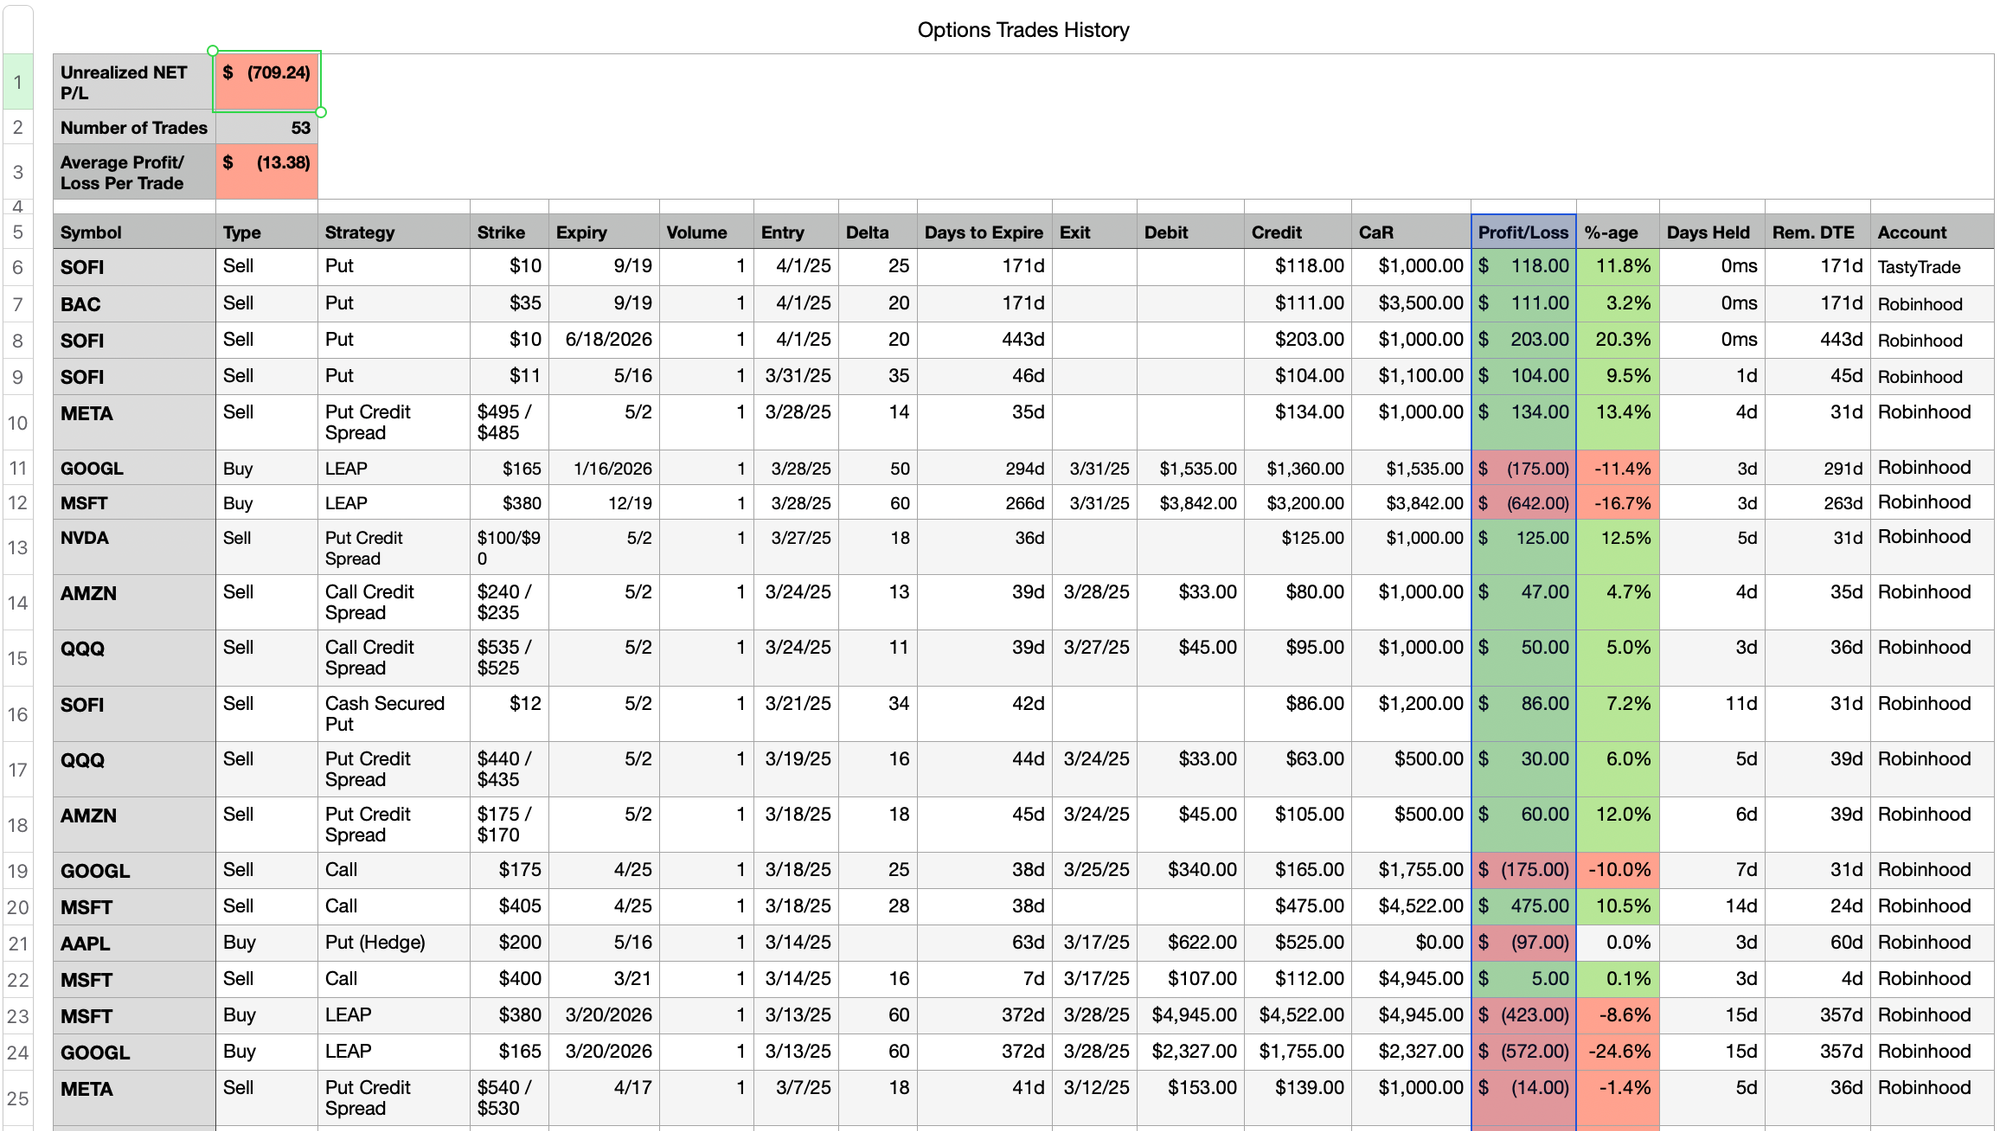Screen dimensions: 2000x1131
Task: Select the '$495 / $485' strike cell
Action: click(509, 422)
